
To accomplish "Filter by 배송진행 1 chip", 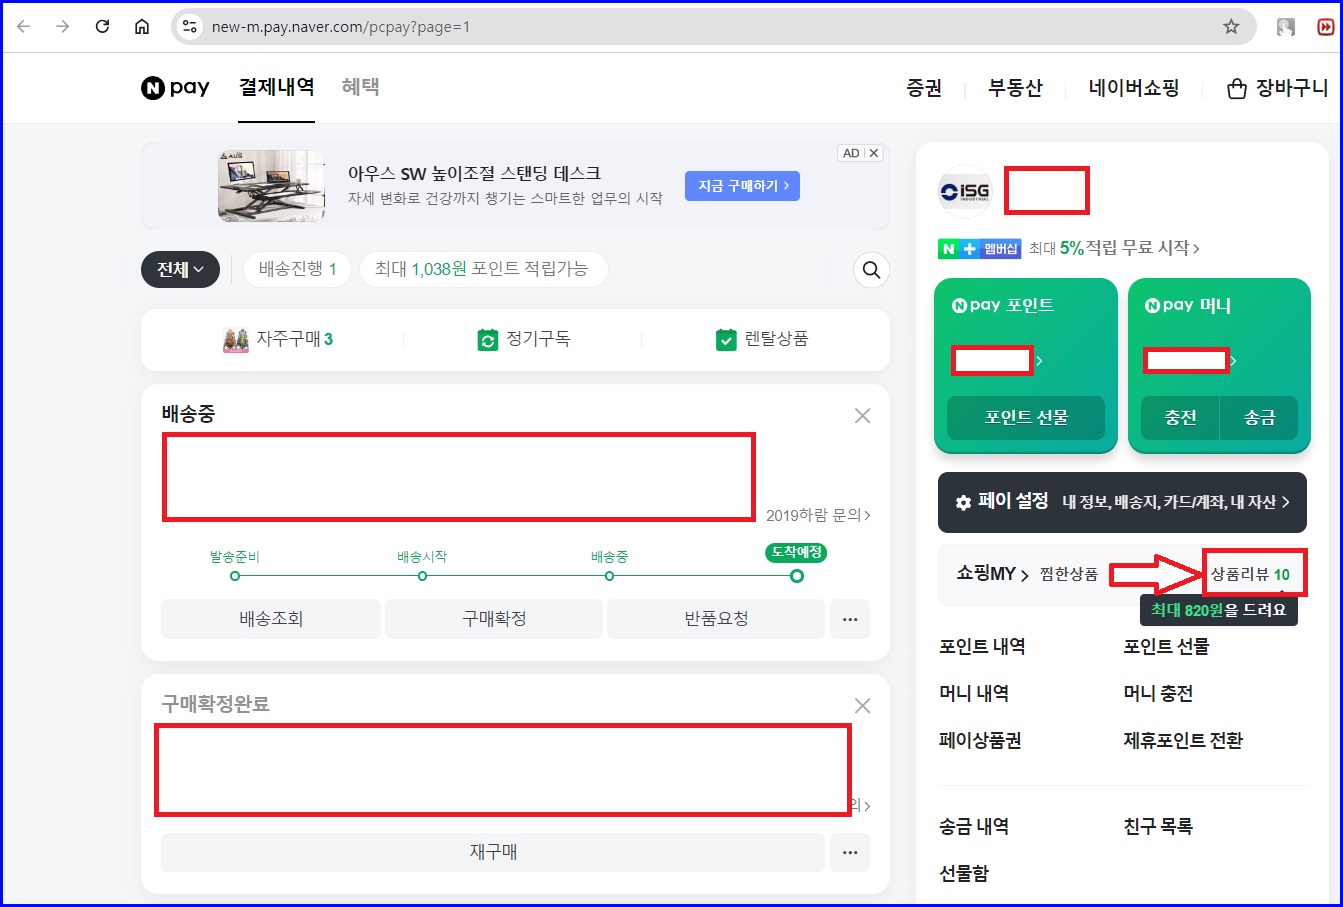I will (297, 270).
